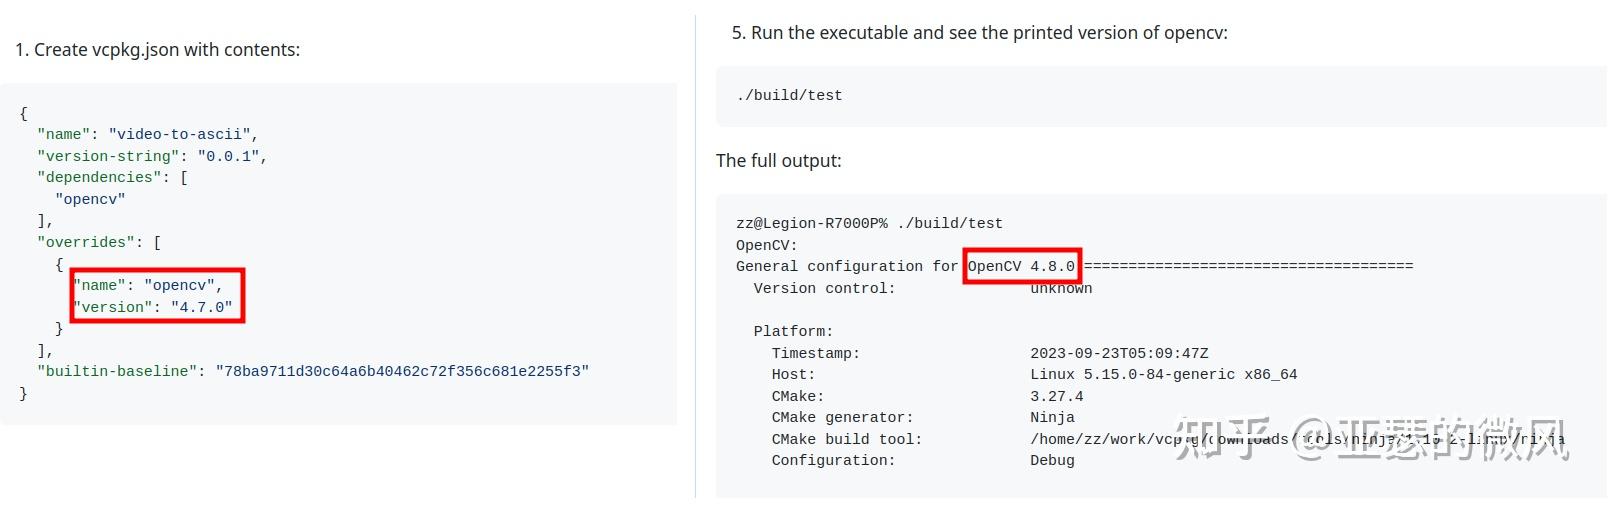Click the 'Run the executable' step 5 text
Viewport: 1610px width, 505px height.
click(x=979, y=33)
